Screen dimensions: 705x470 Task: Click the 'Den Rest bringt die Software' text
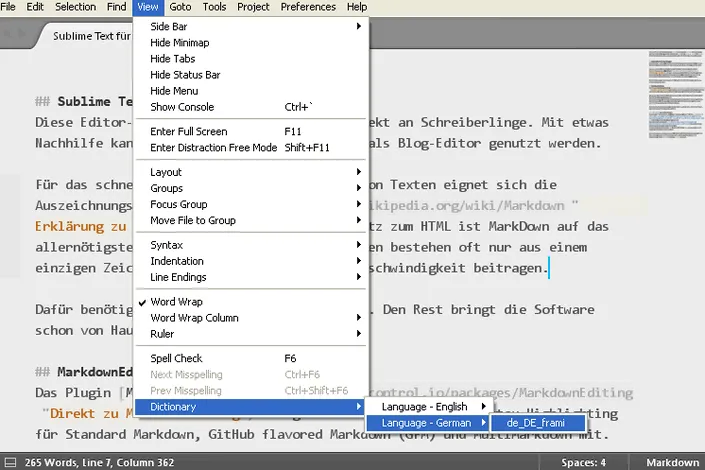[488, 310]
